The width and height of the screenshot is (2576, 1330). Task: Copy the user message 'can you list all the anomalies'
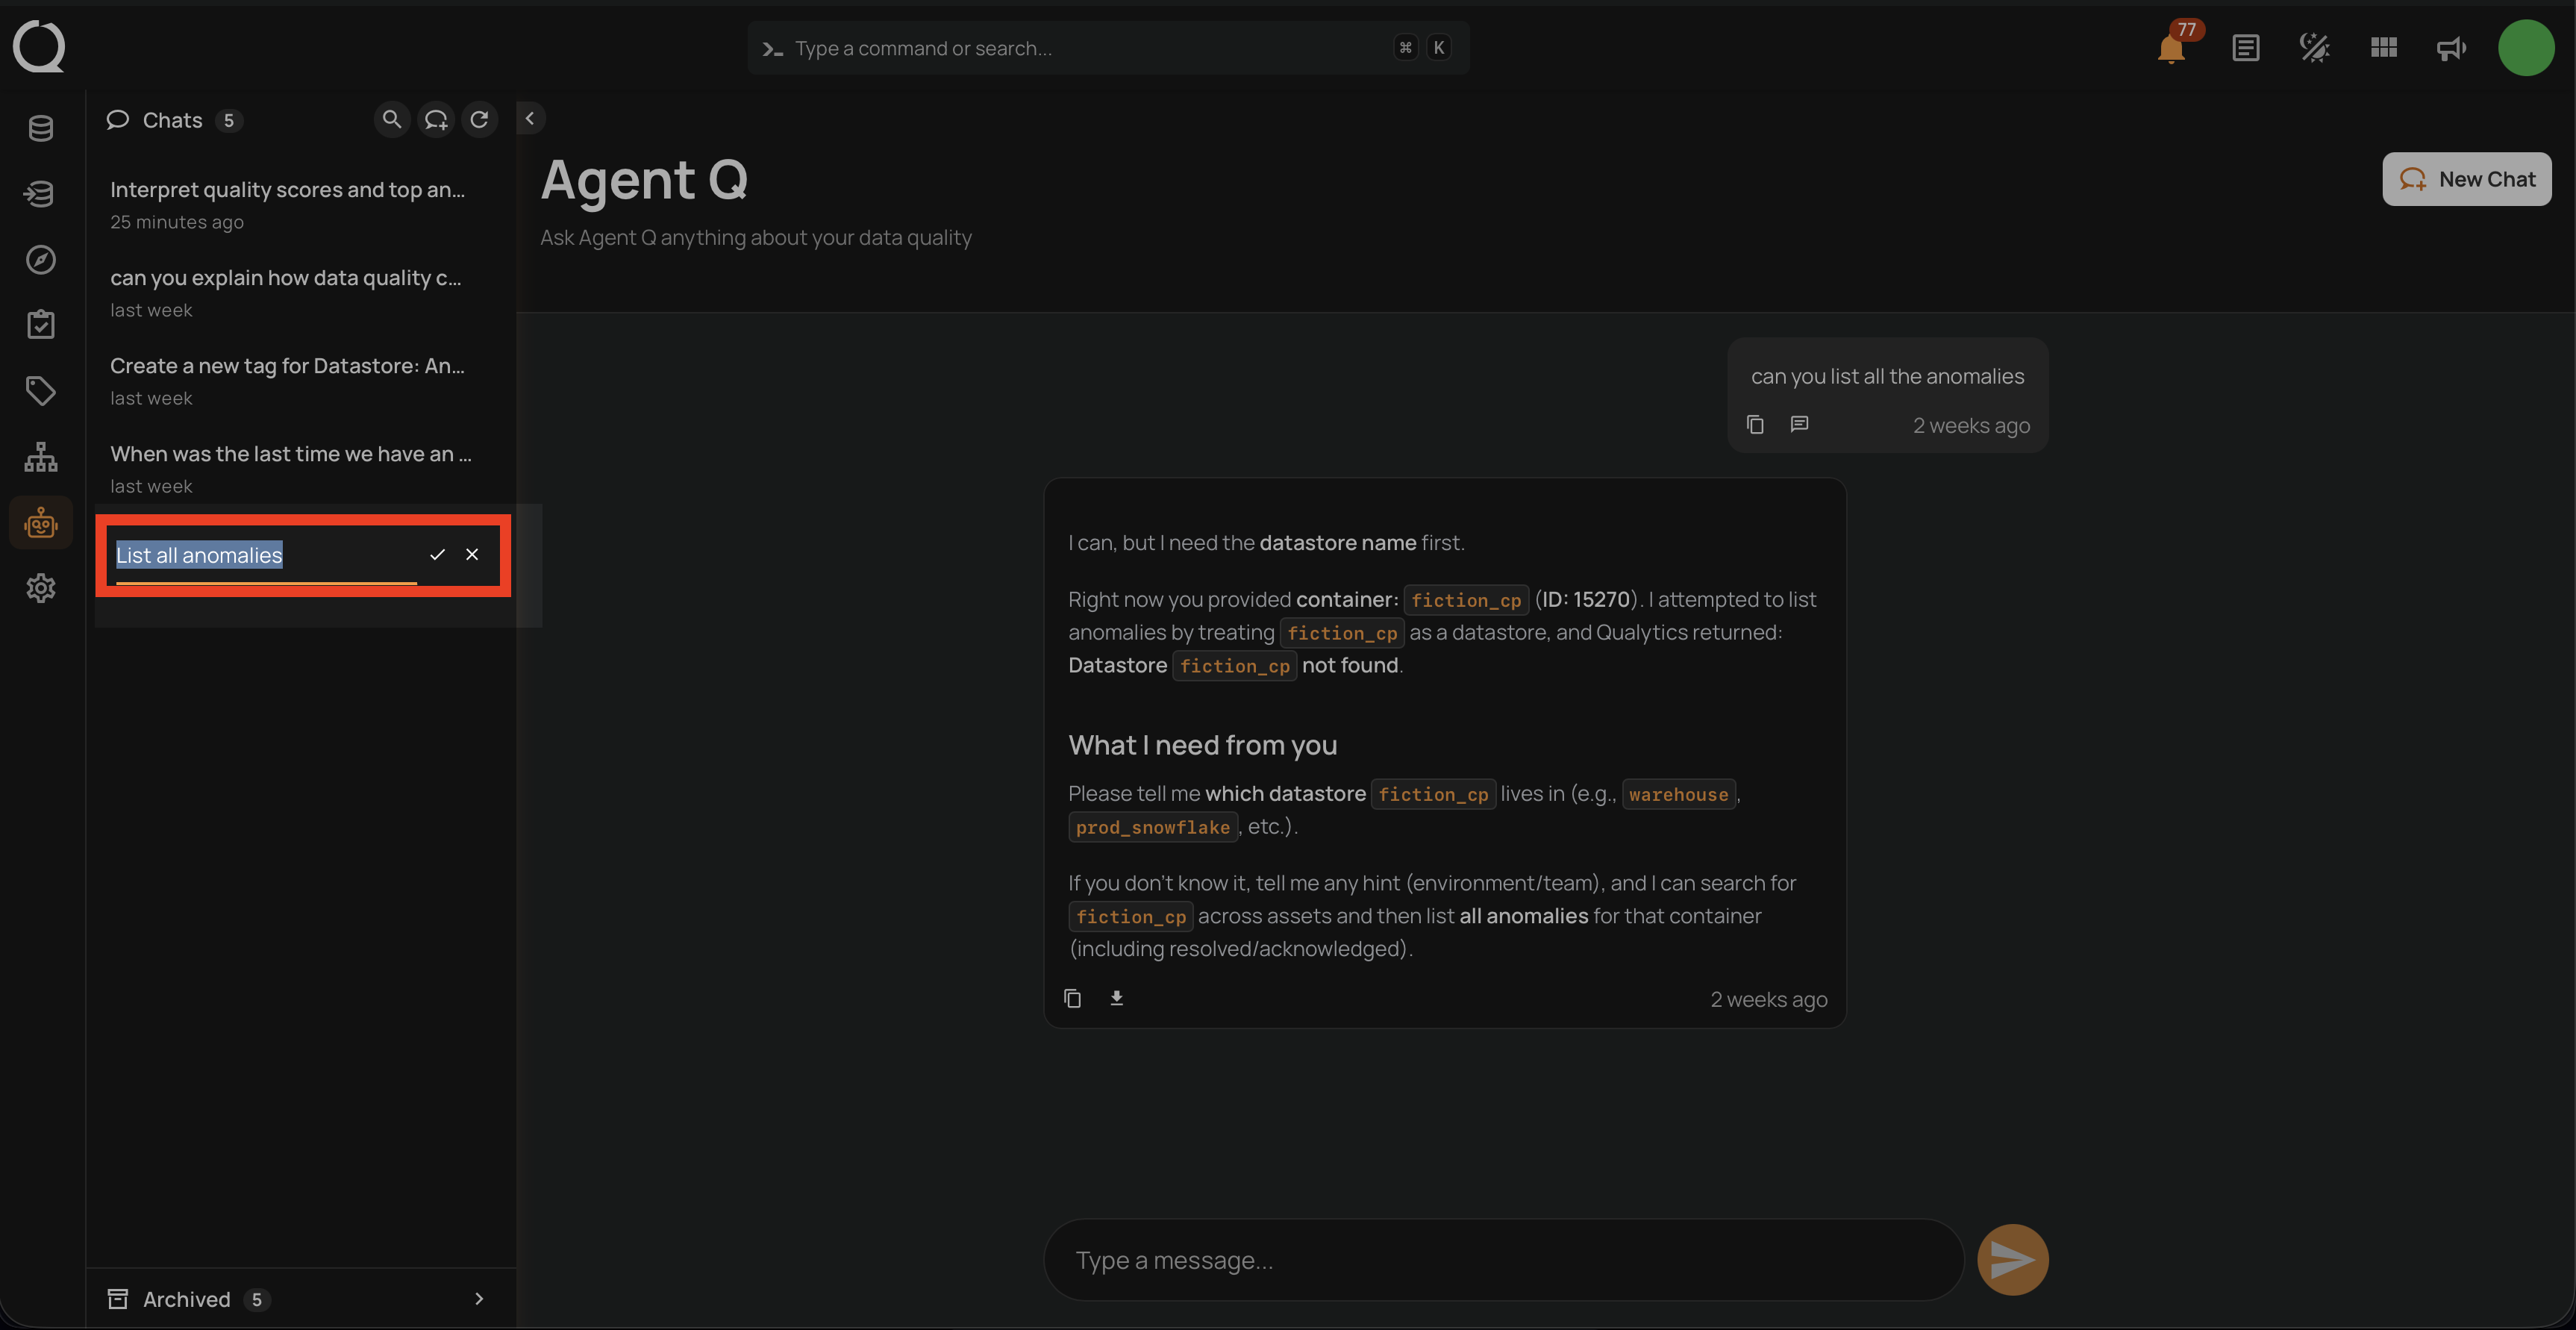(x=1755, y=425)
